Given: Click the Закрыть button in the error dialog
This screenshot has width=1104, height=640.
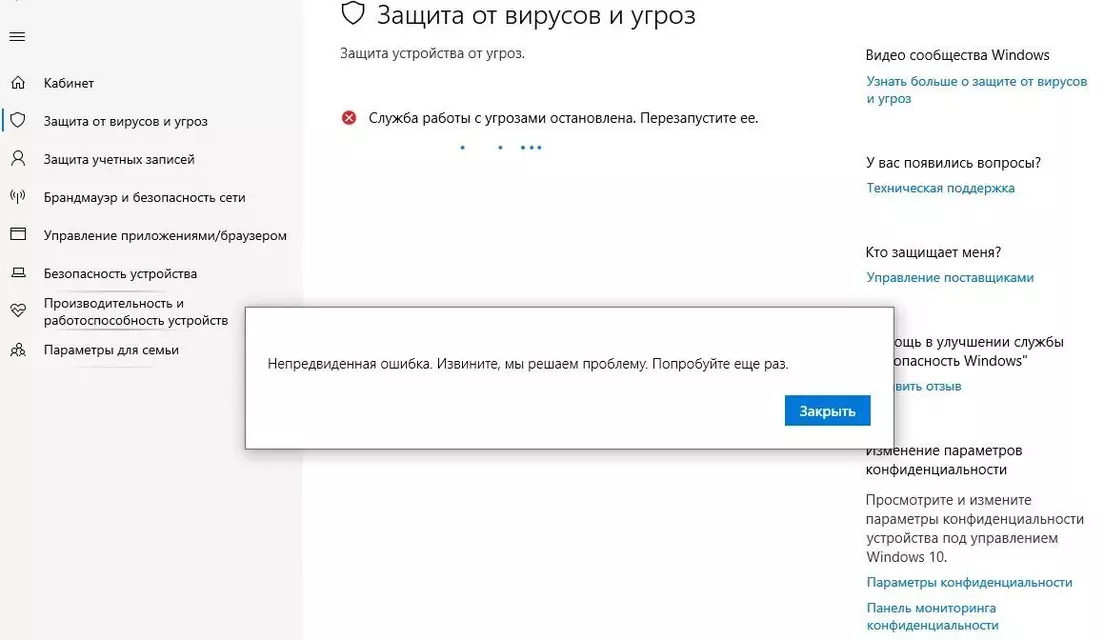Looking at the screenshot, I should click(x=827, y=410).
